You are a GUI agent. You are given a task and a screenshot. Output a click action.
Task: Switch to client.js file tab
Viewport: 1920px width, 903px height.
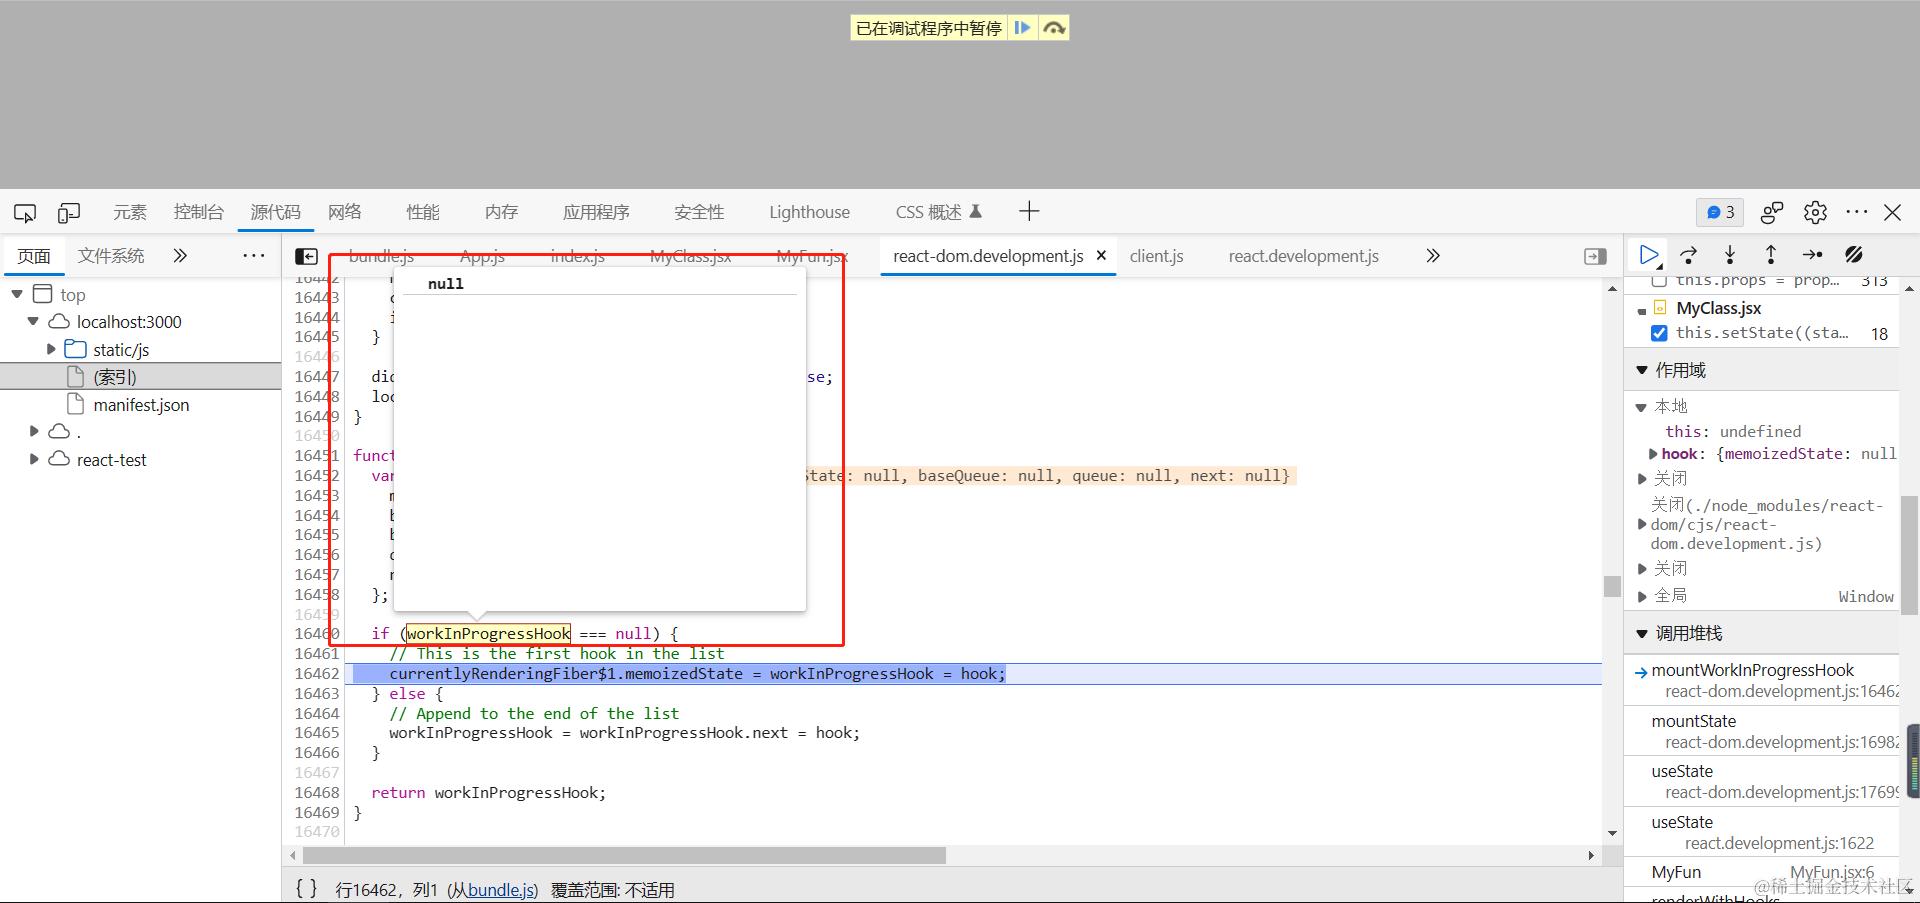[1156, 256]
